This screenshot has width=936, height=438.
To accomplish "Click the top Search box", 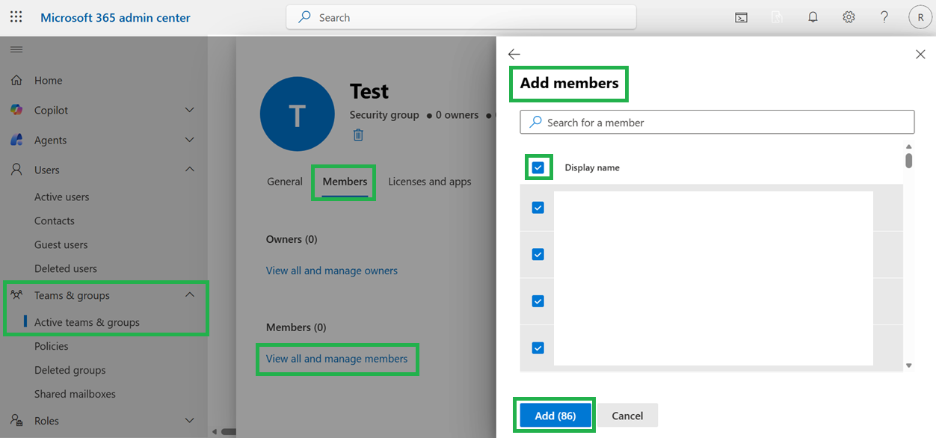I will pos(461,17).
